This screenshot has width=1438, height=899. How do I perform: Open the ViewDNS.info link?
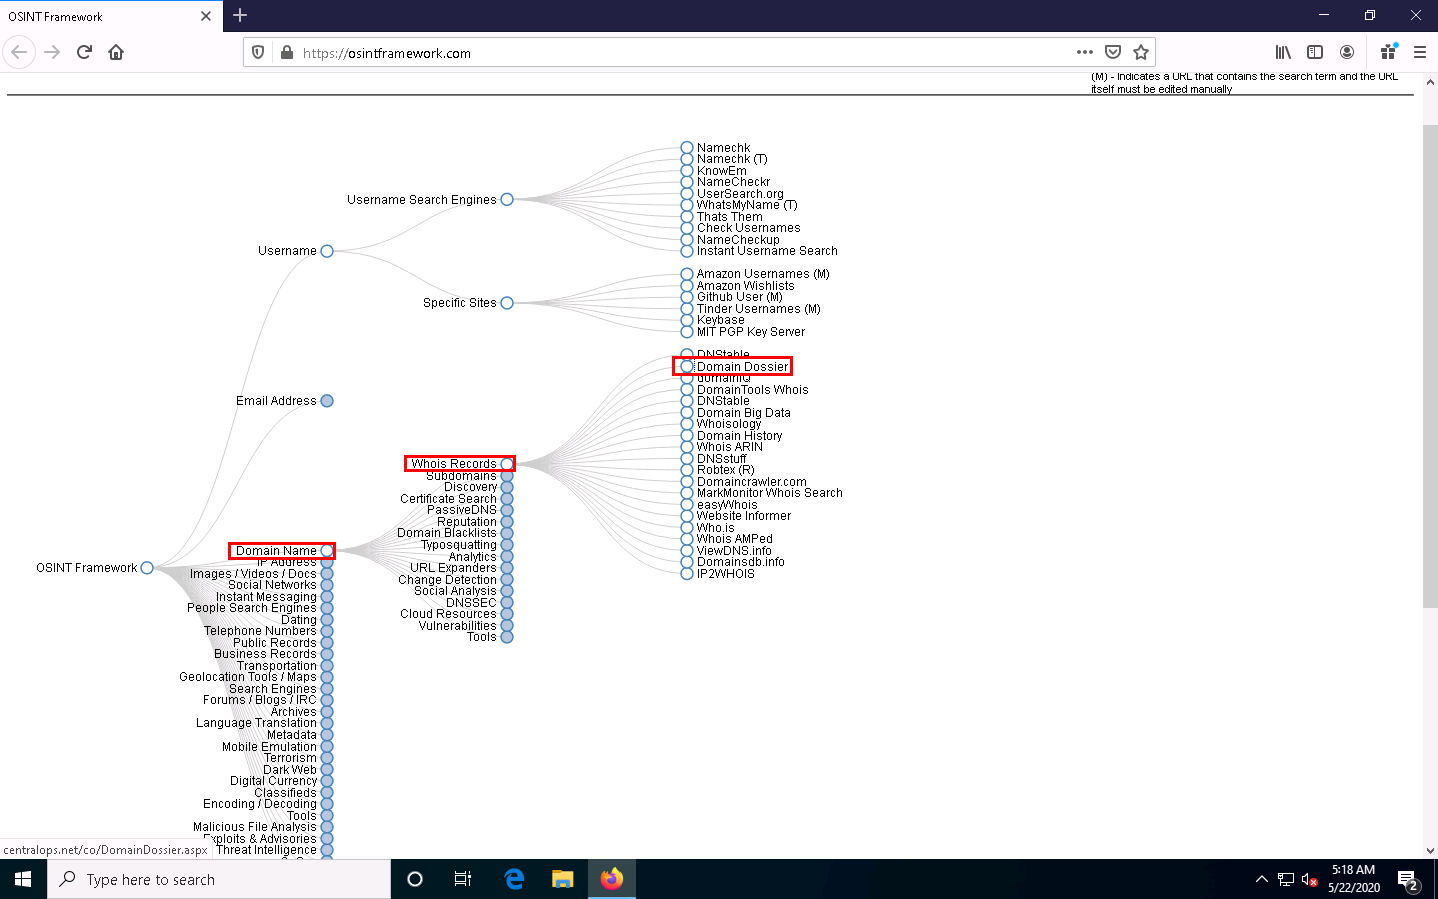coord(734,551)
